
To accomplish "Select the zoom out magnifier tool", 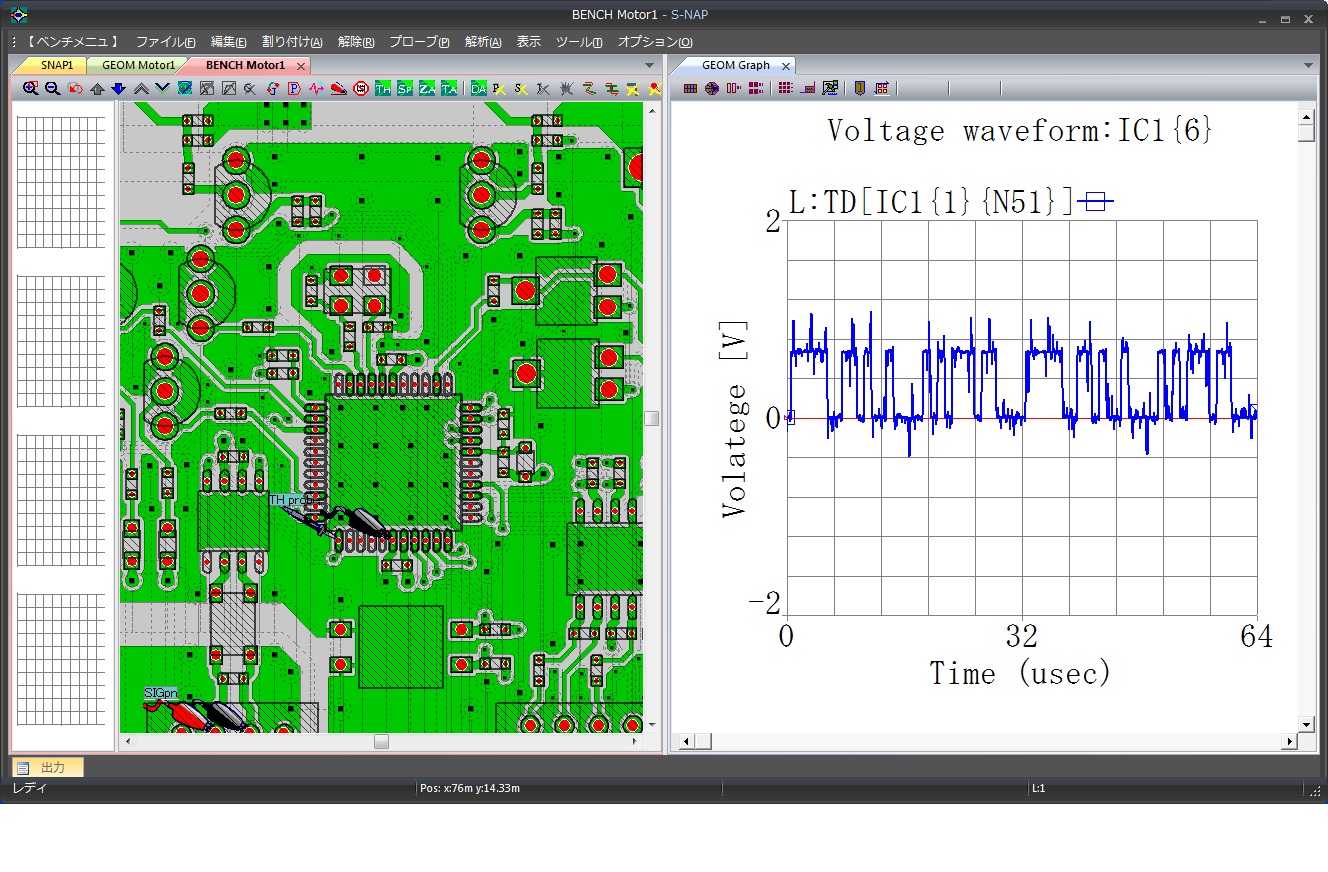I will tap(52, 88).
